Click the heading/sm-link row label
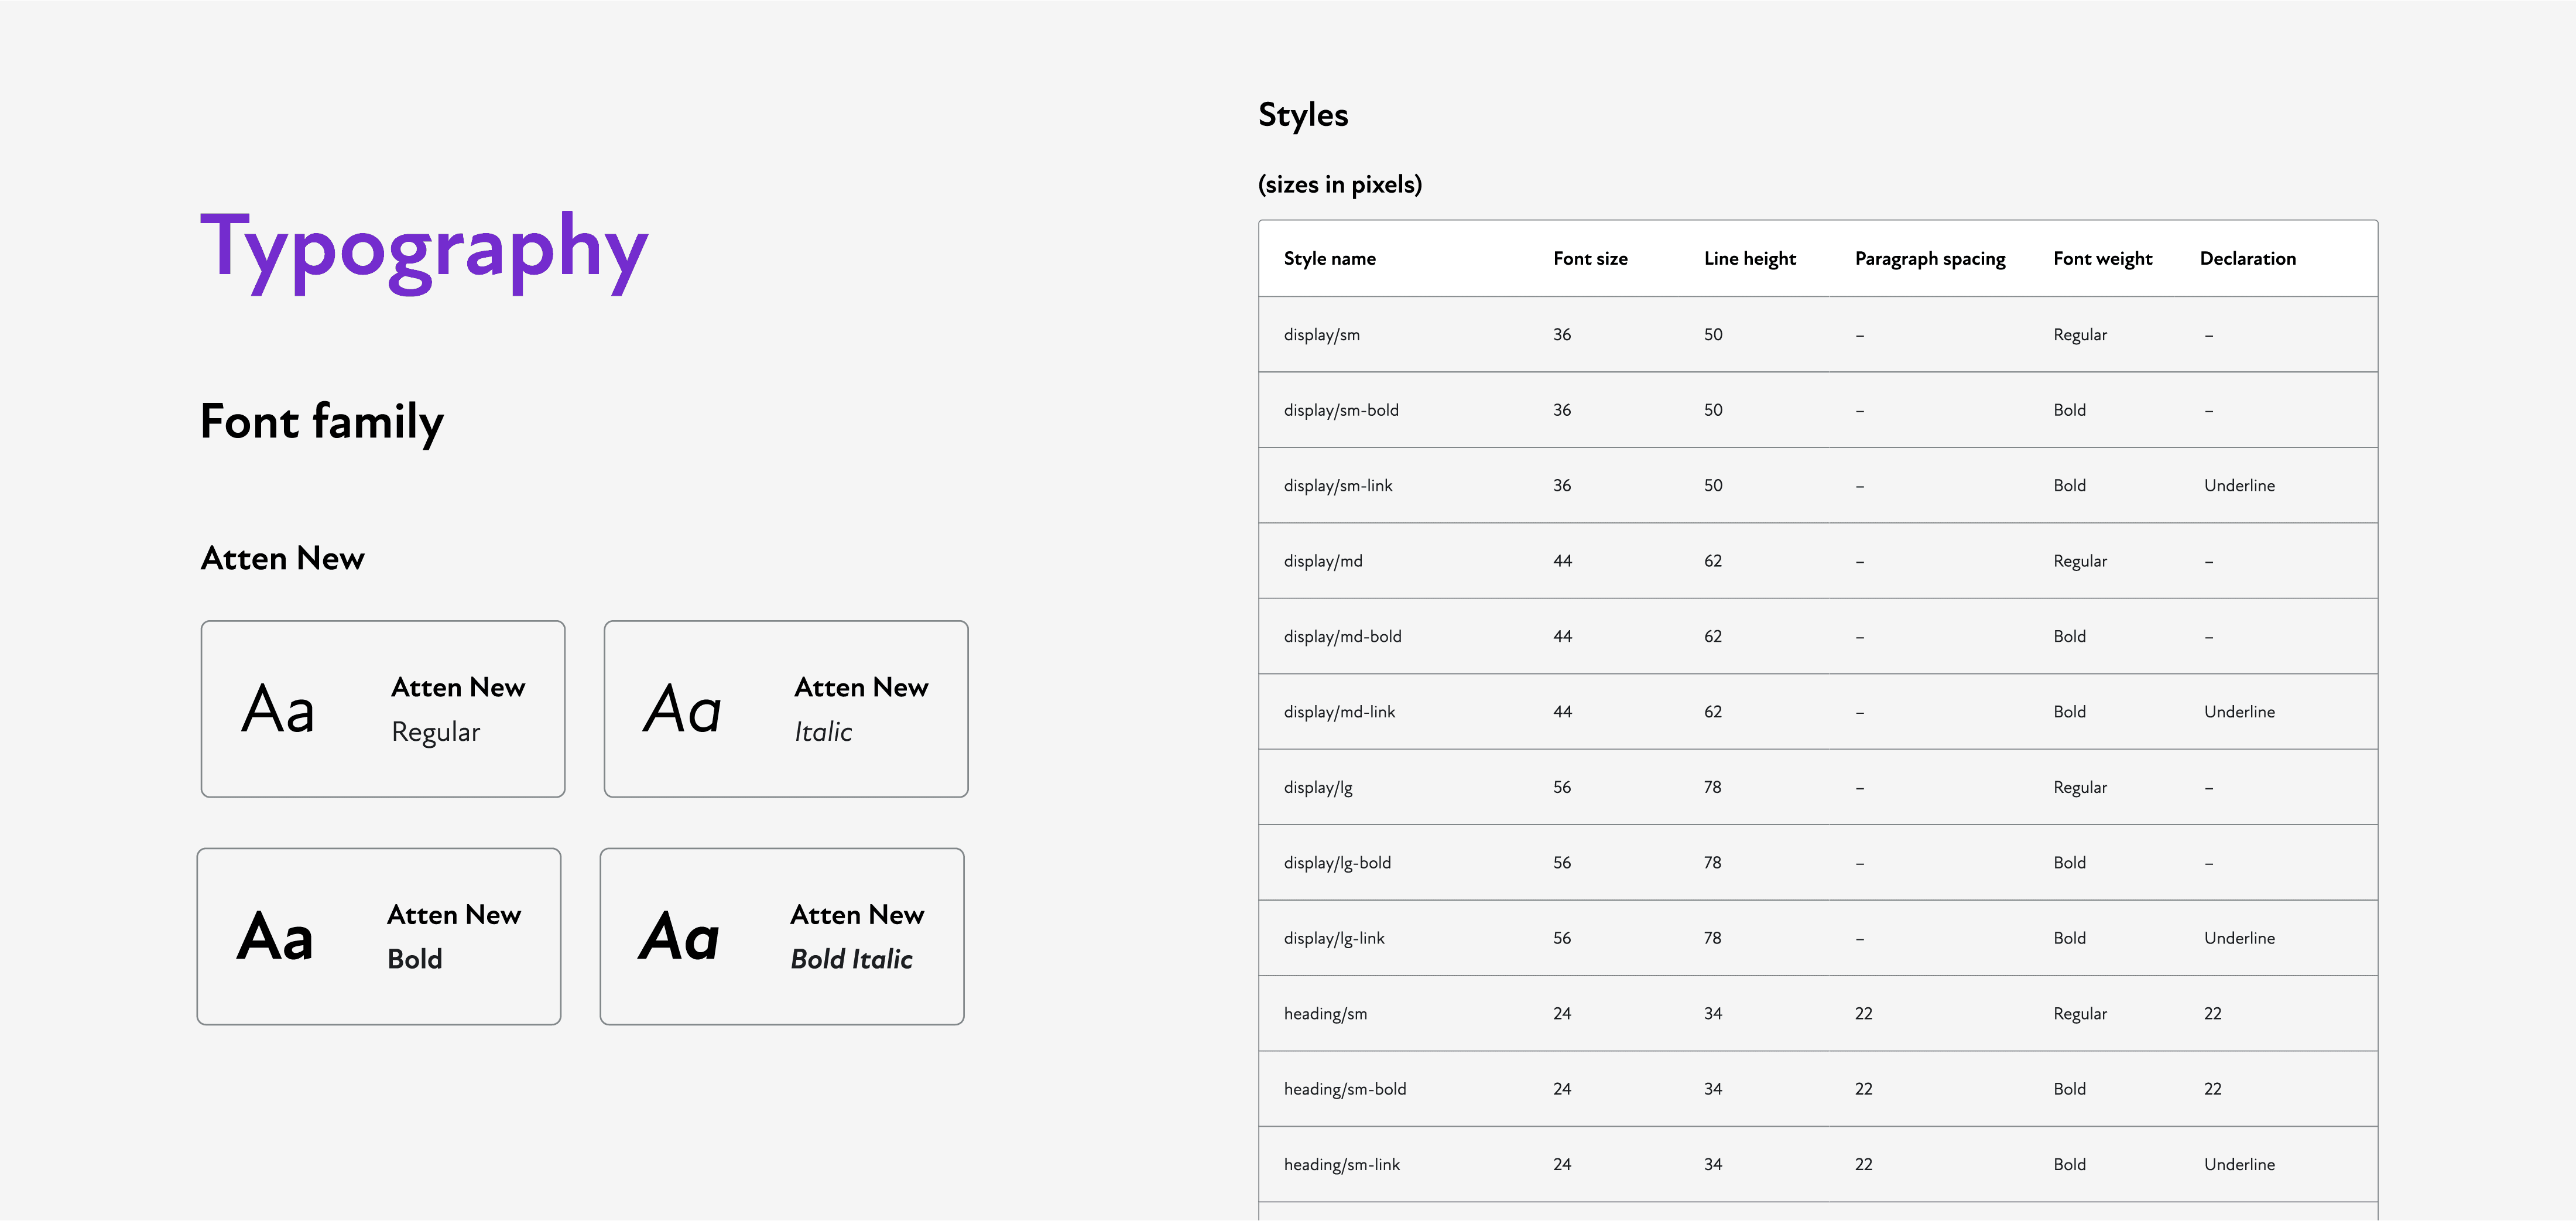The image size is (2576, 1221). coord(1341,1165)
